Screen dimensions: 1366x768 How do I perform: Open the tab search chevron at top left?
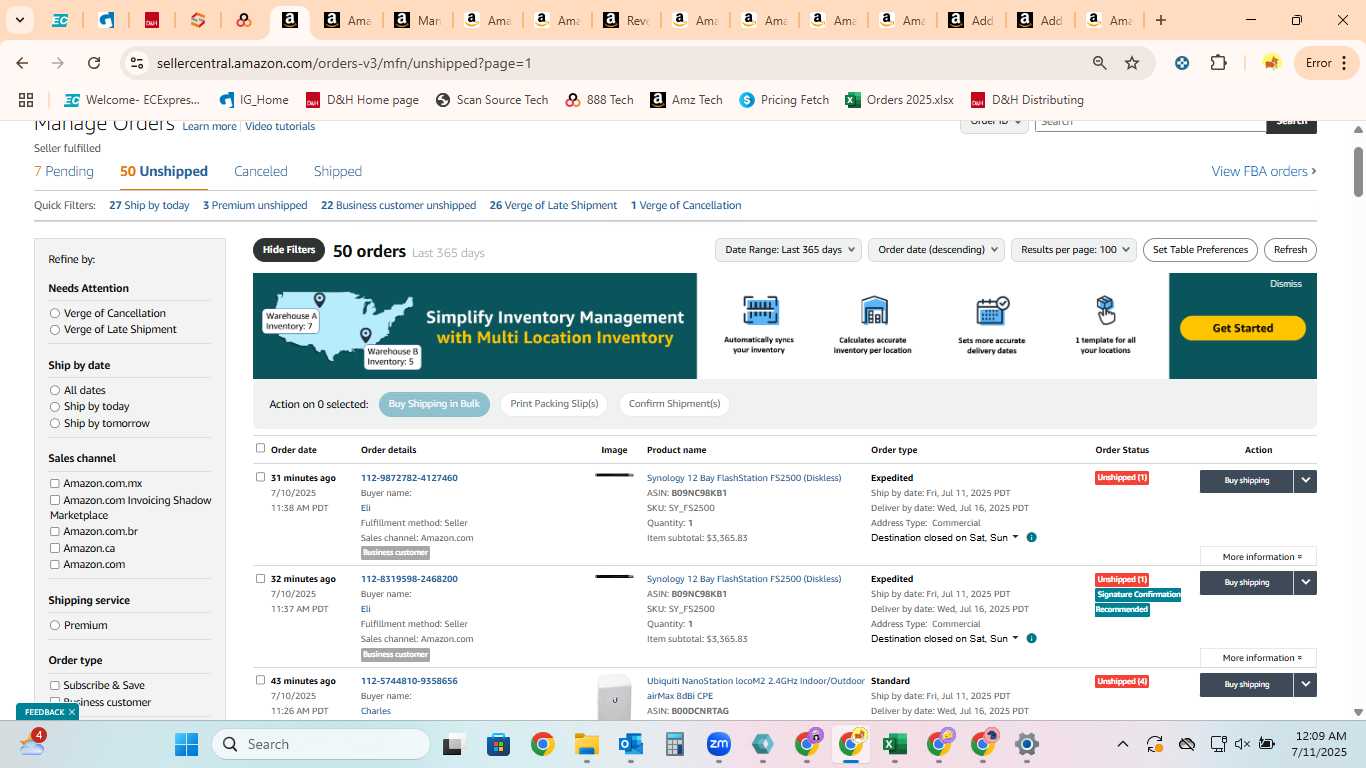coord(19,20)
